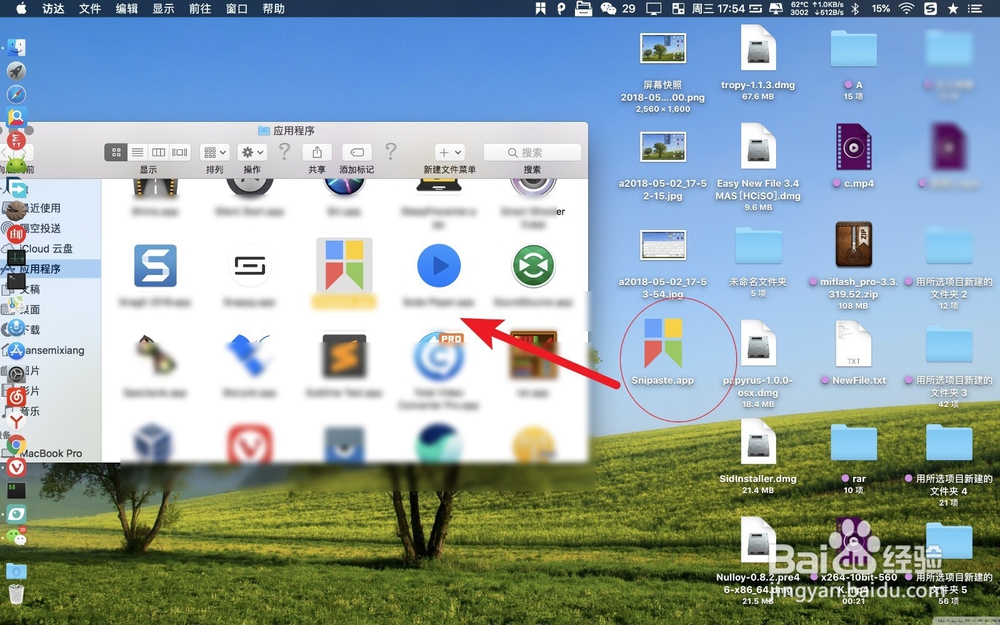Select MacBook Pro in Finder sidebar
This screenshot has height=625, width=1000.
tap(51, 453)
